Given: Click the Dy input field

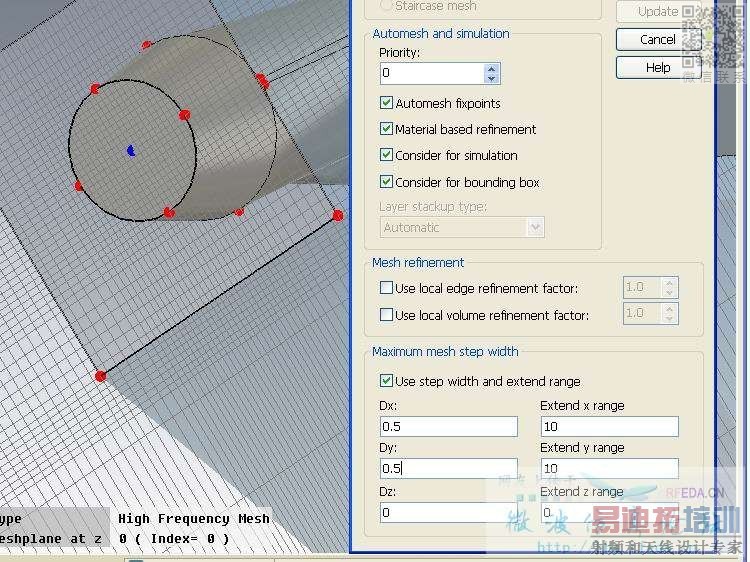Looking at the screenshot, I should [x=449, y=468].
